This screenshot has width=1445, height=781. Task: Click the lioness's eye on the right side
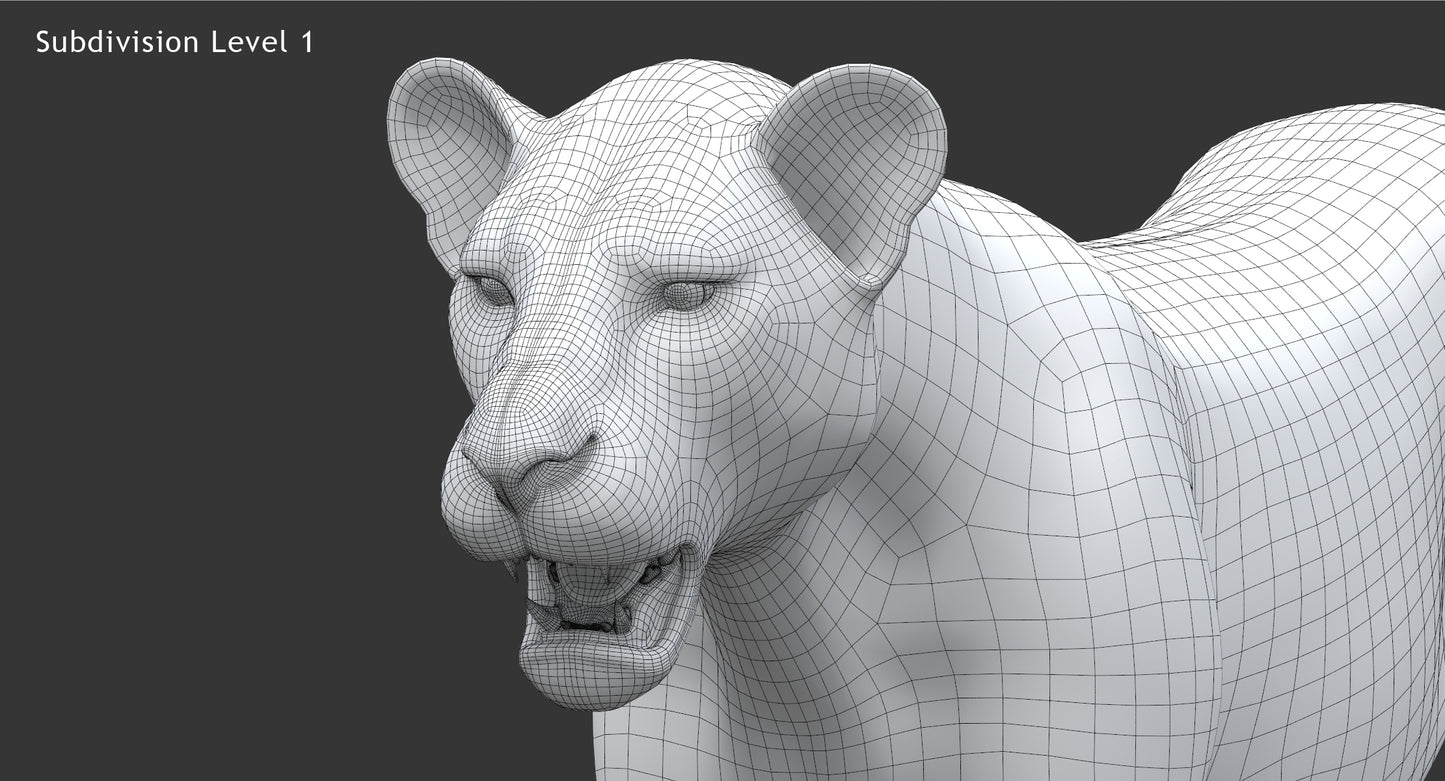686,295
